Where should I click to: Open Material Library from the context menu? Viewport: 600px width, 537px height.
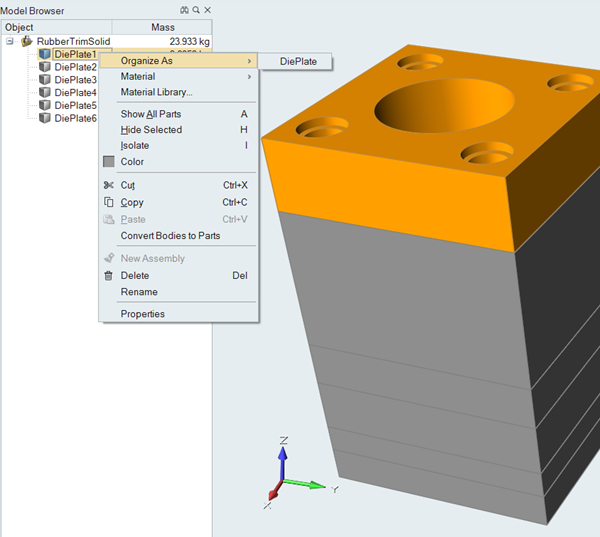tap(156, 93)
